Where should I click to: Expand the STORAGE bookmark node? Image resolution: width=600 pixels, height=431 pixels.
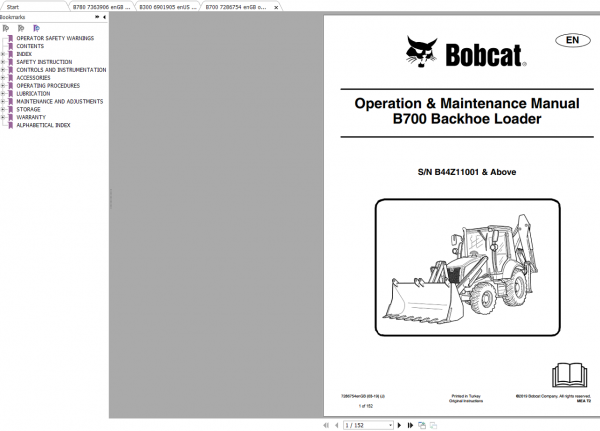3,109
